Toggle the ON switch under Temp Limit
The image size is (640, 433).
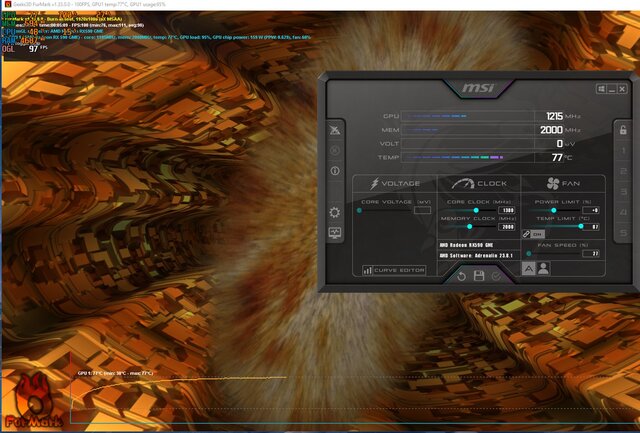[x=538, y=233]
